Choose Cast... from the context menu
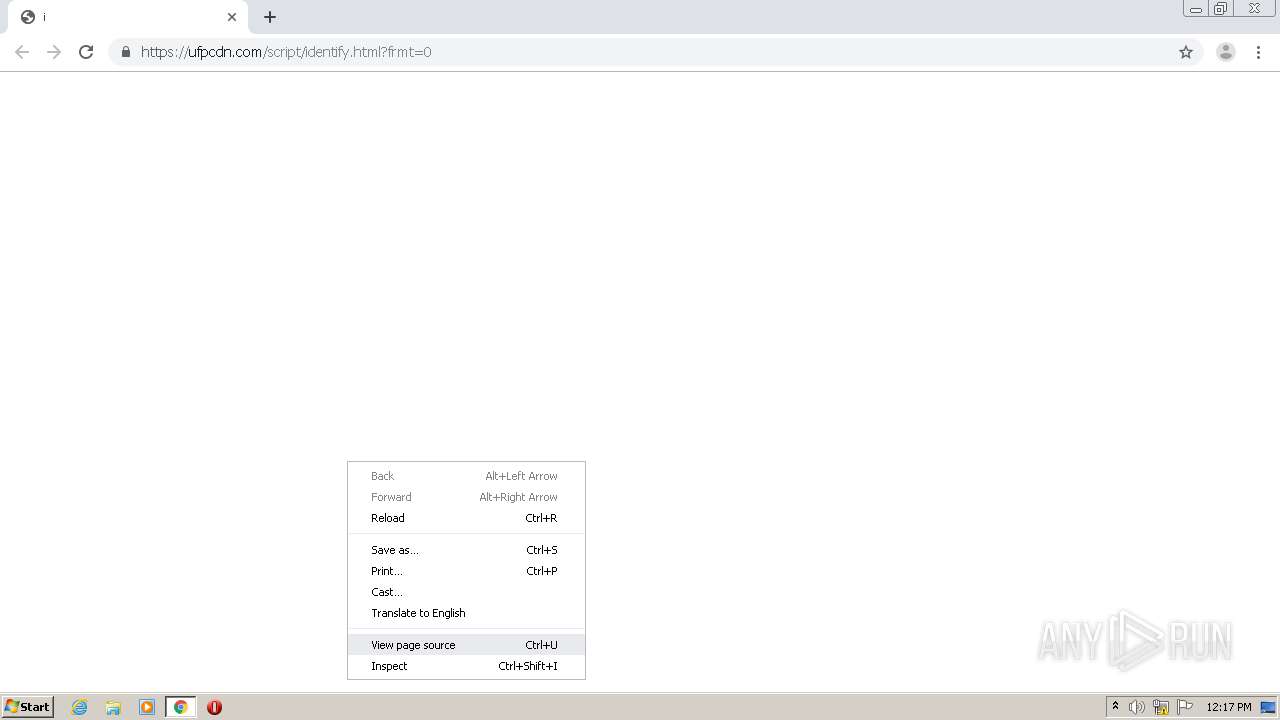Image resolution: width=1280 pixels, height=720 pixels. click(466, 592)
